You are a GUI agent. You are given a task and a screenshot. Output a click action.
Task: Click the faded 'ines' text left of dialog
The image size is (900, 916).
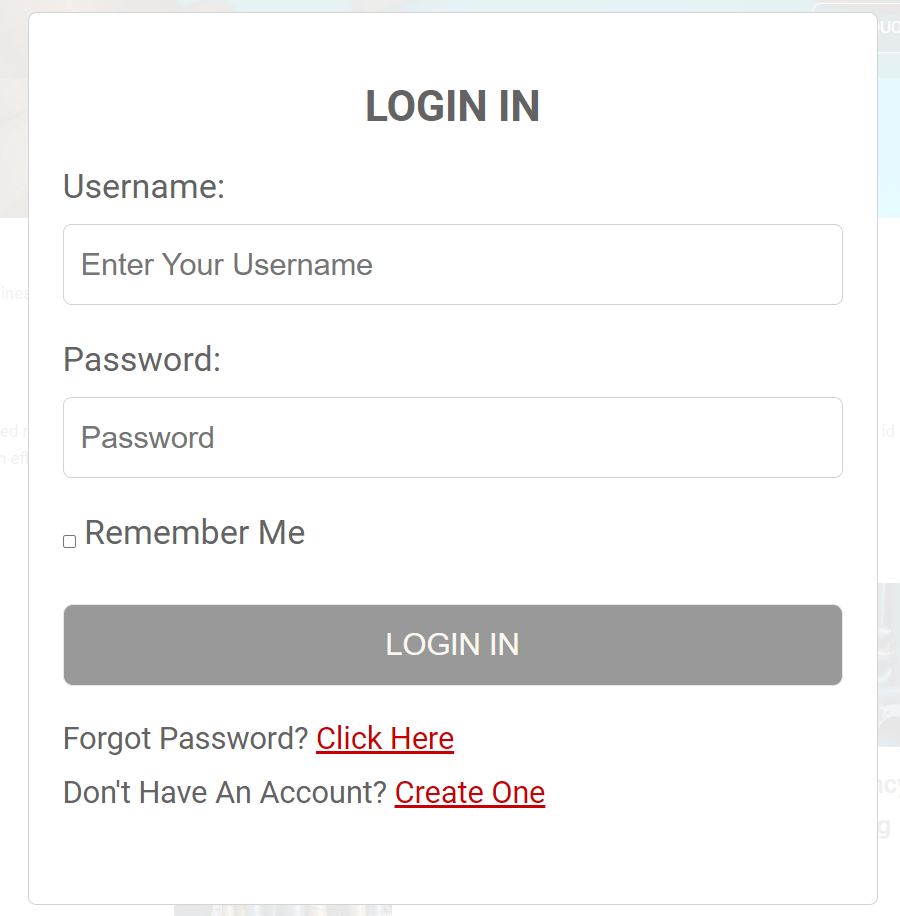pos(14,293)
